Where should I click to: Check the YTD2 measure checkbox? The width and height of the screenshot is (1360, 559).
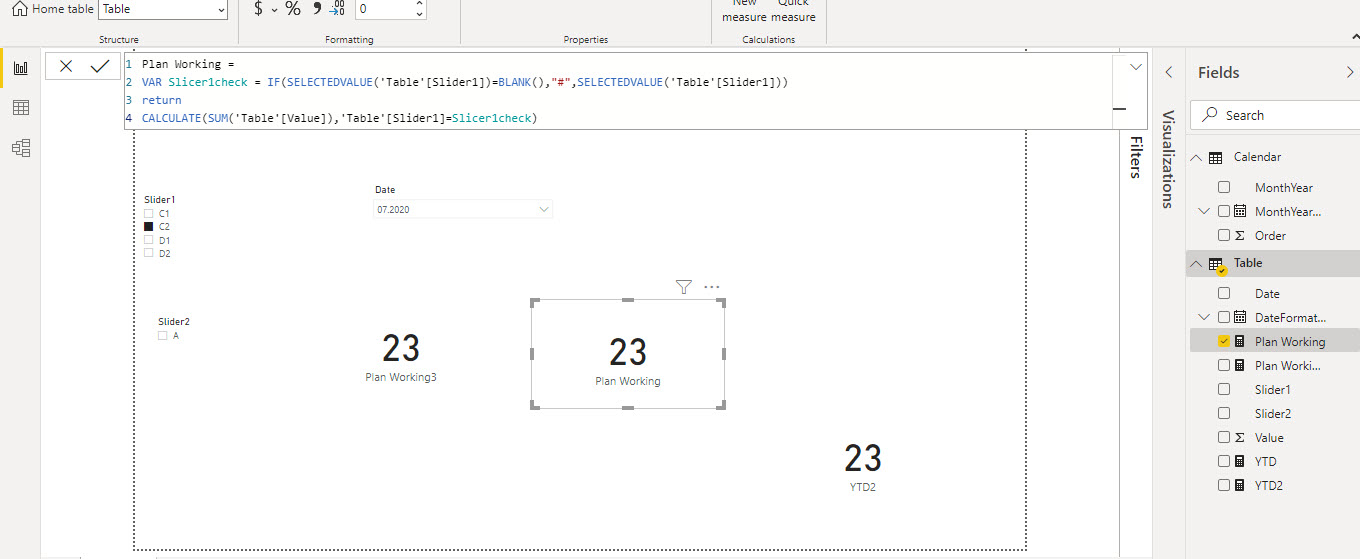tap(1224, 485)
